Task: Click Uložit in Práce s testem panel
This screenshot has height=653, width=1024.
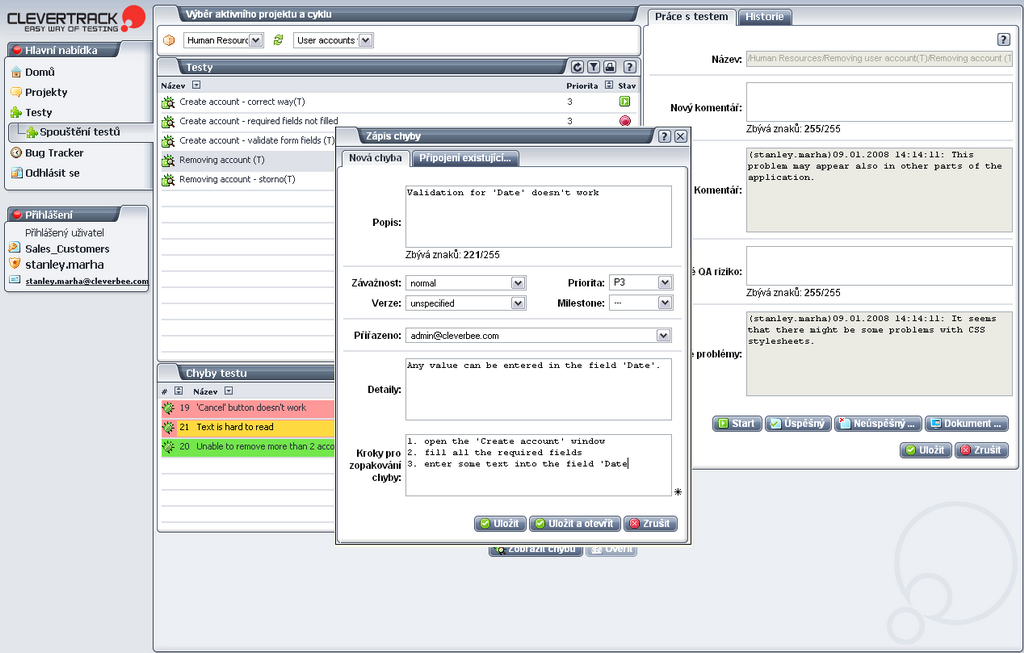Action: pos(926,450)
